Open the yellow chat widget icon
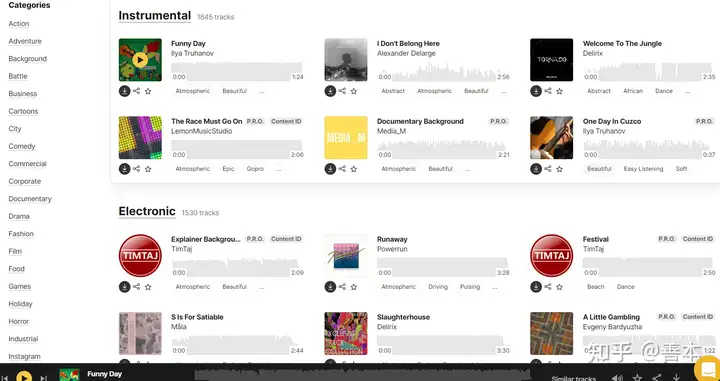This screenshot has width=720, height=381. coord(708,368)
